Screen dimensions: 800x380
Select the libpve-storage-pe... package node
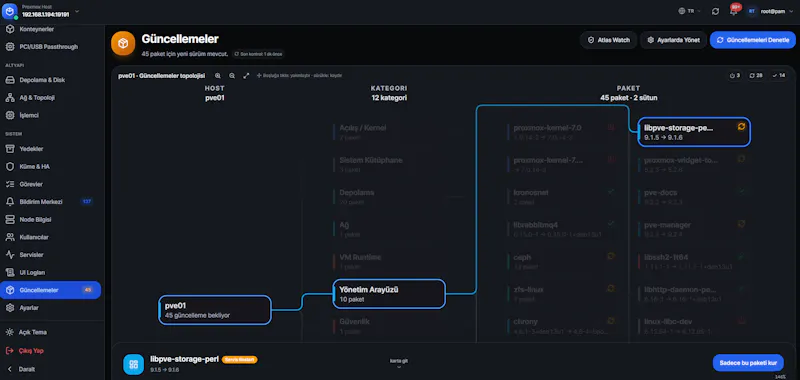694,132
